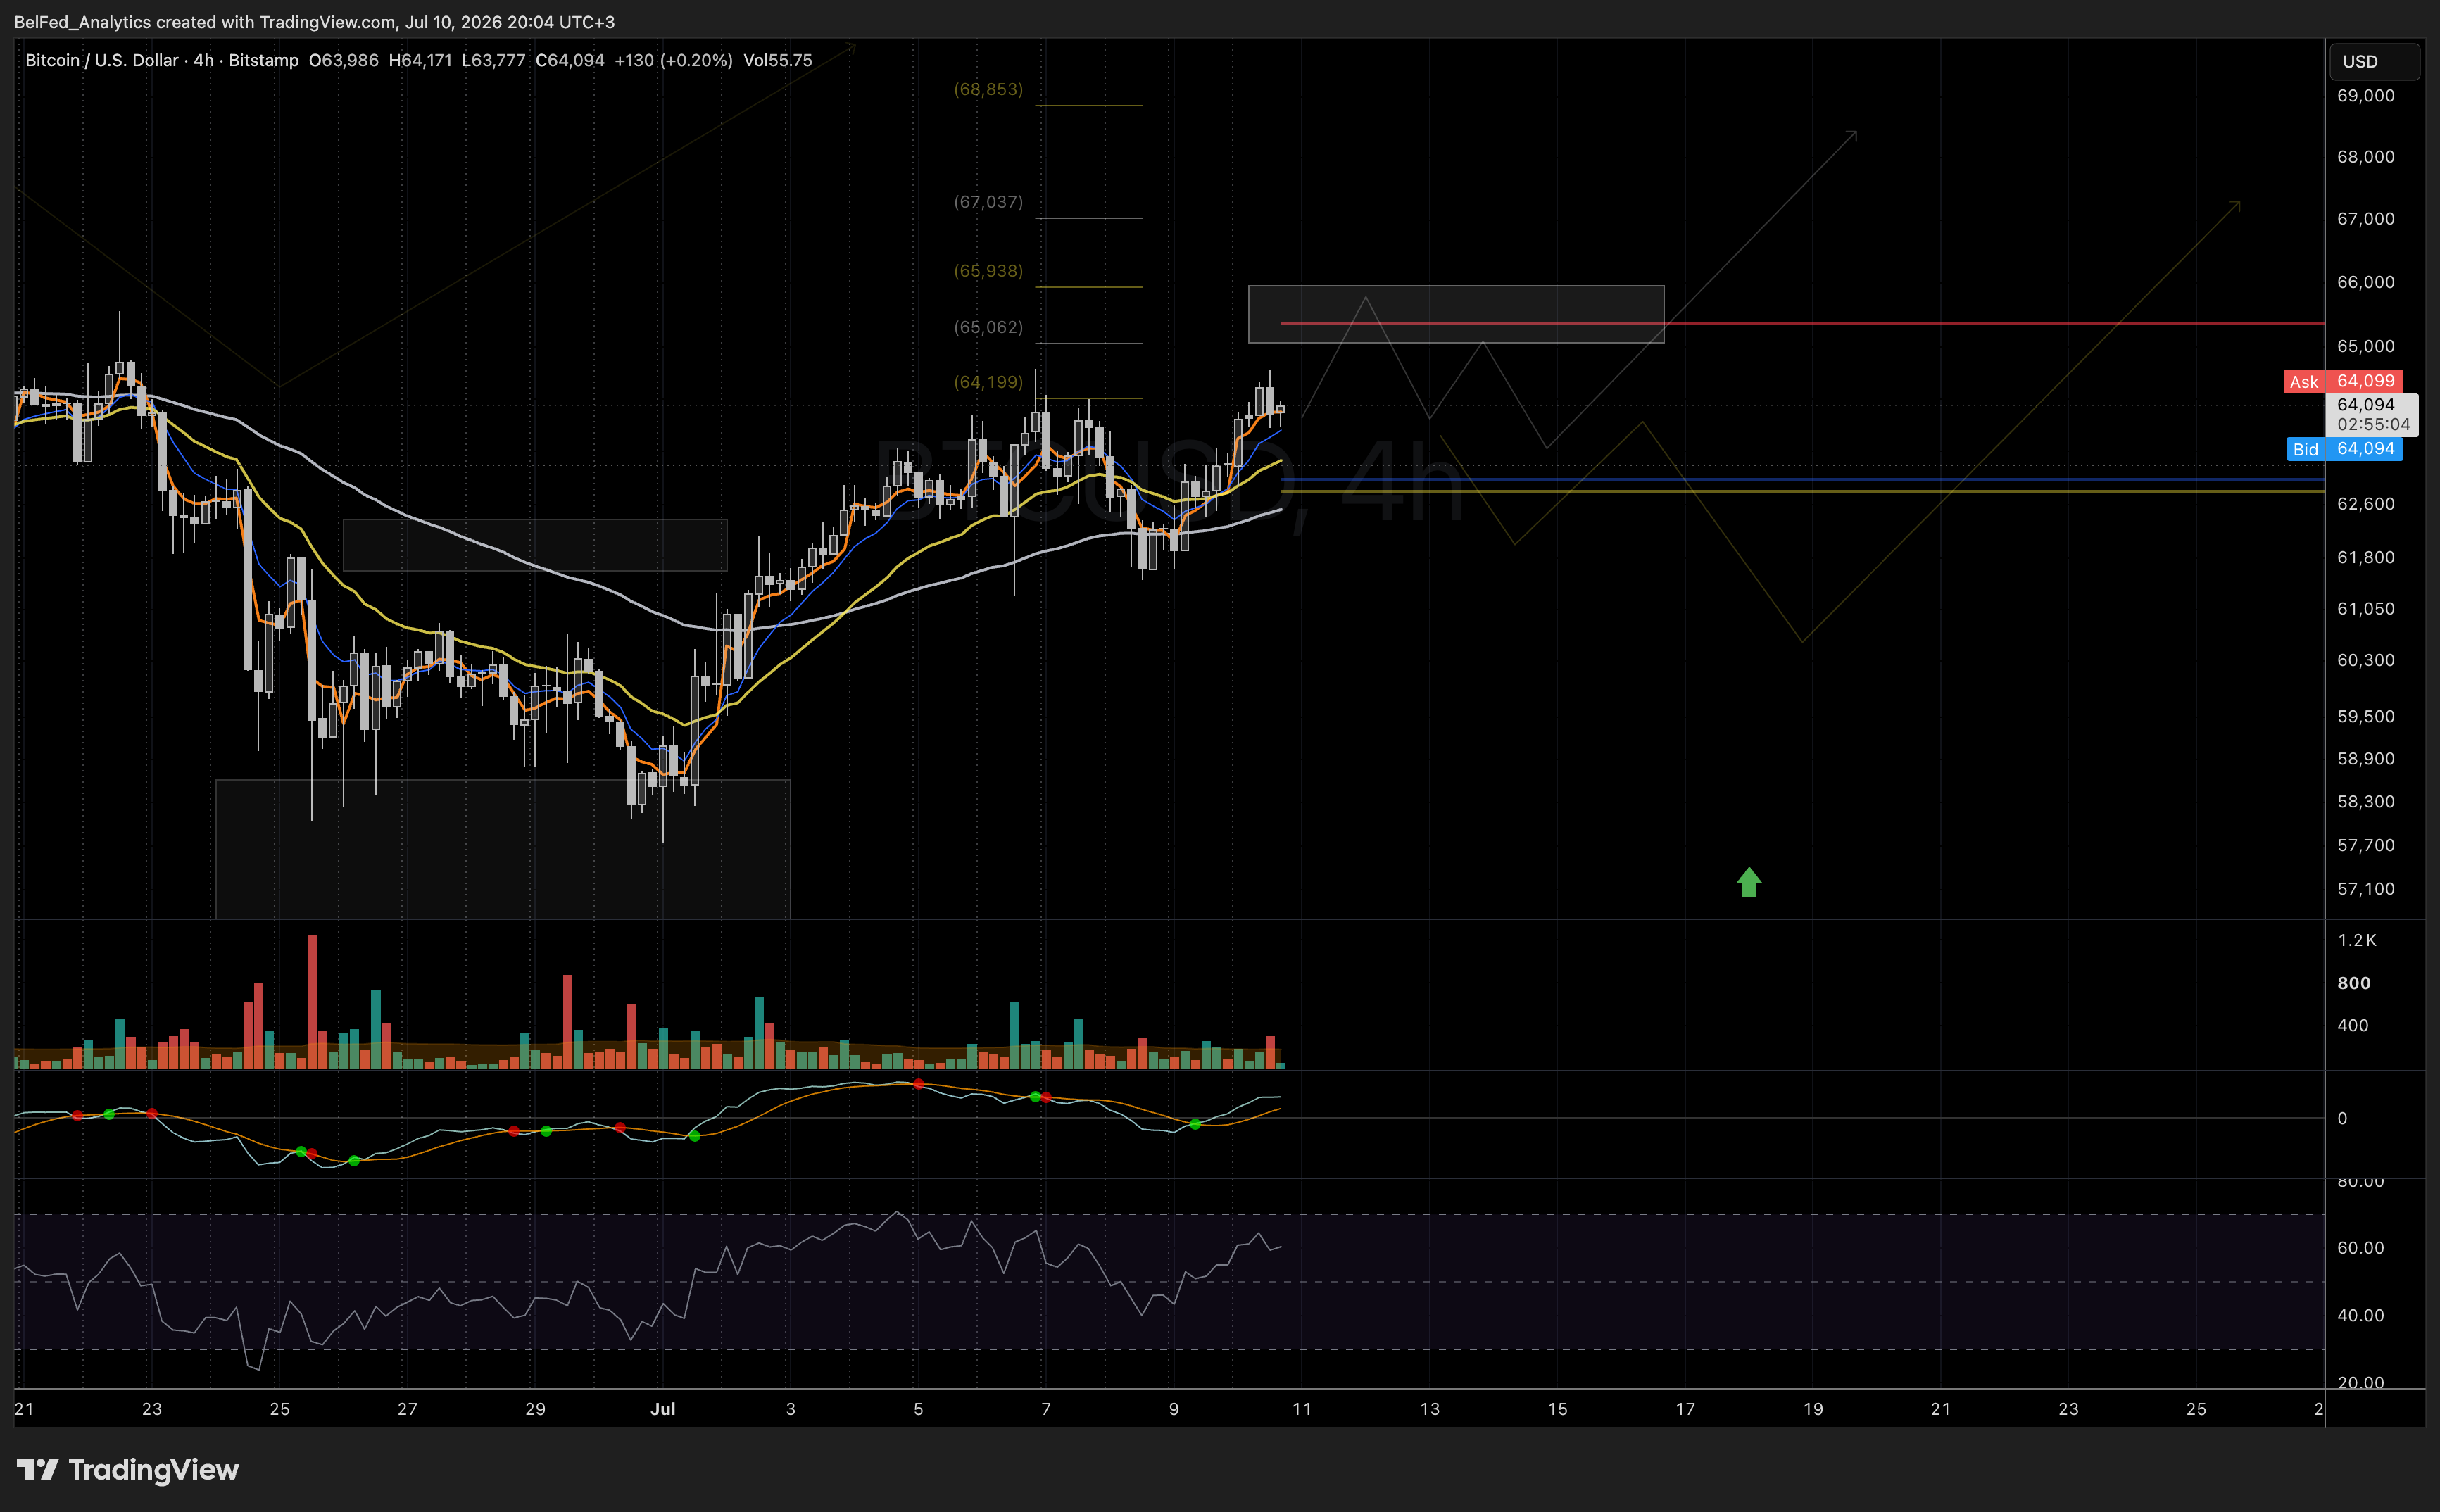Select the green up-arrow marker on the chart
Screen dimensions: 2440x1512
tap(1748, 882)
